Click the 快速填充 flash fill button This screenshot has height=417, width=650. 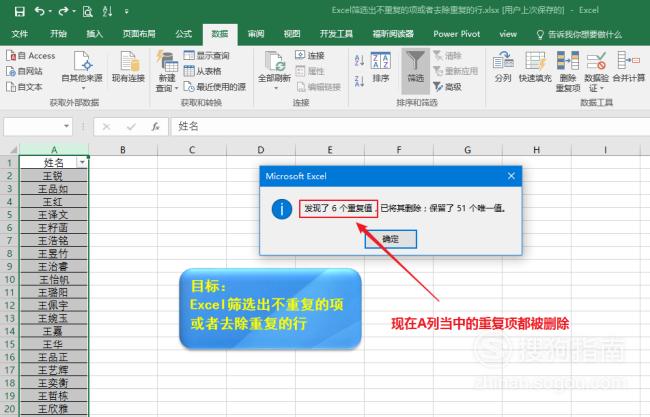click(x=535, y=66)
